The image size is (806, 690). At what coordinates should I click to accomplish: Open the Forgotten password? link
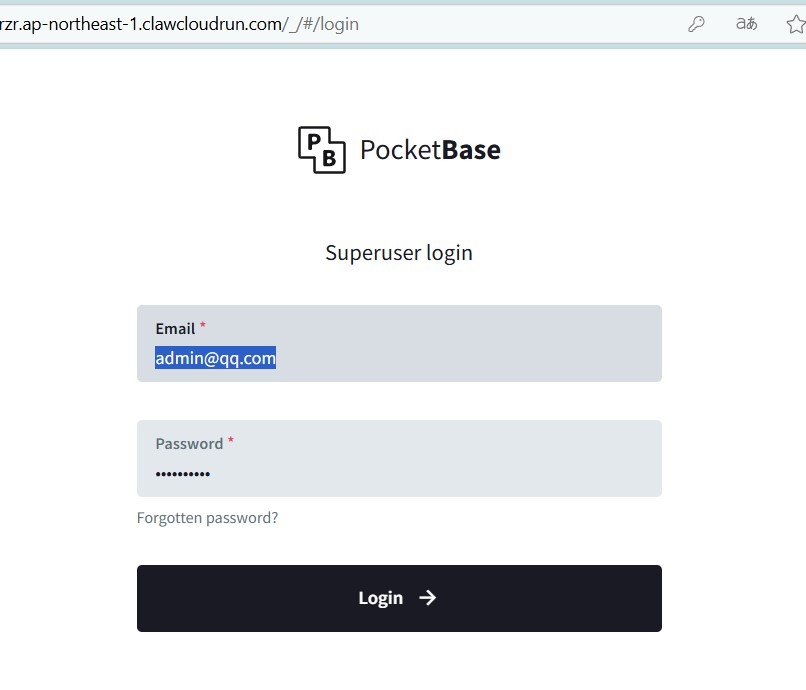coord(207,518)
